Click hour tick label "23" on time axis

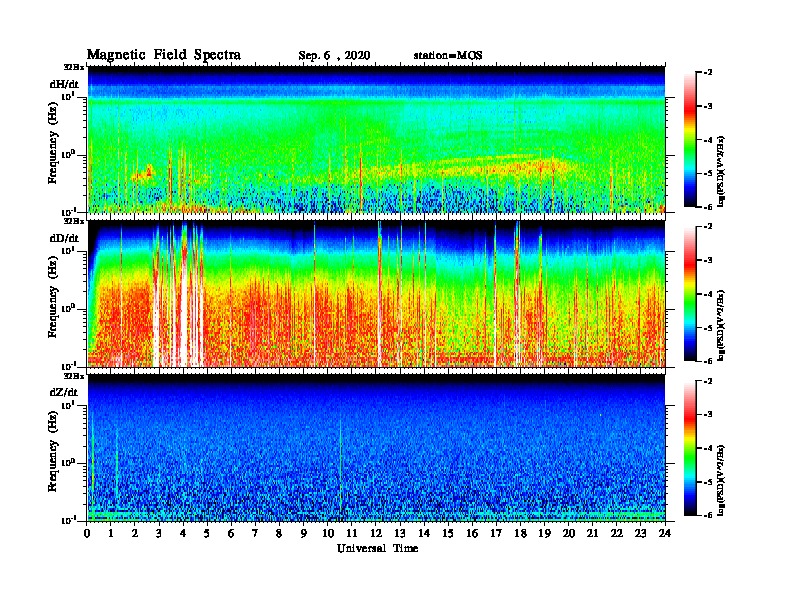click(640, 534)
